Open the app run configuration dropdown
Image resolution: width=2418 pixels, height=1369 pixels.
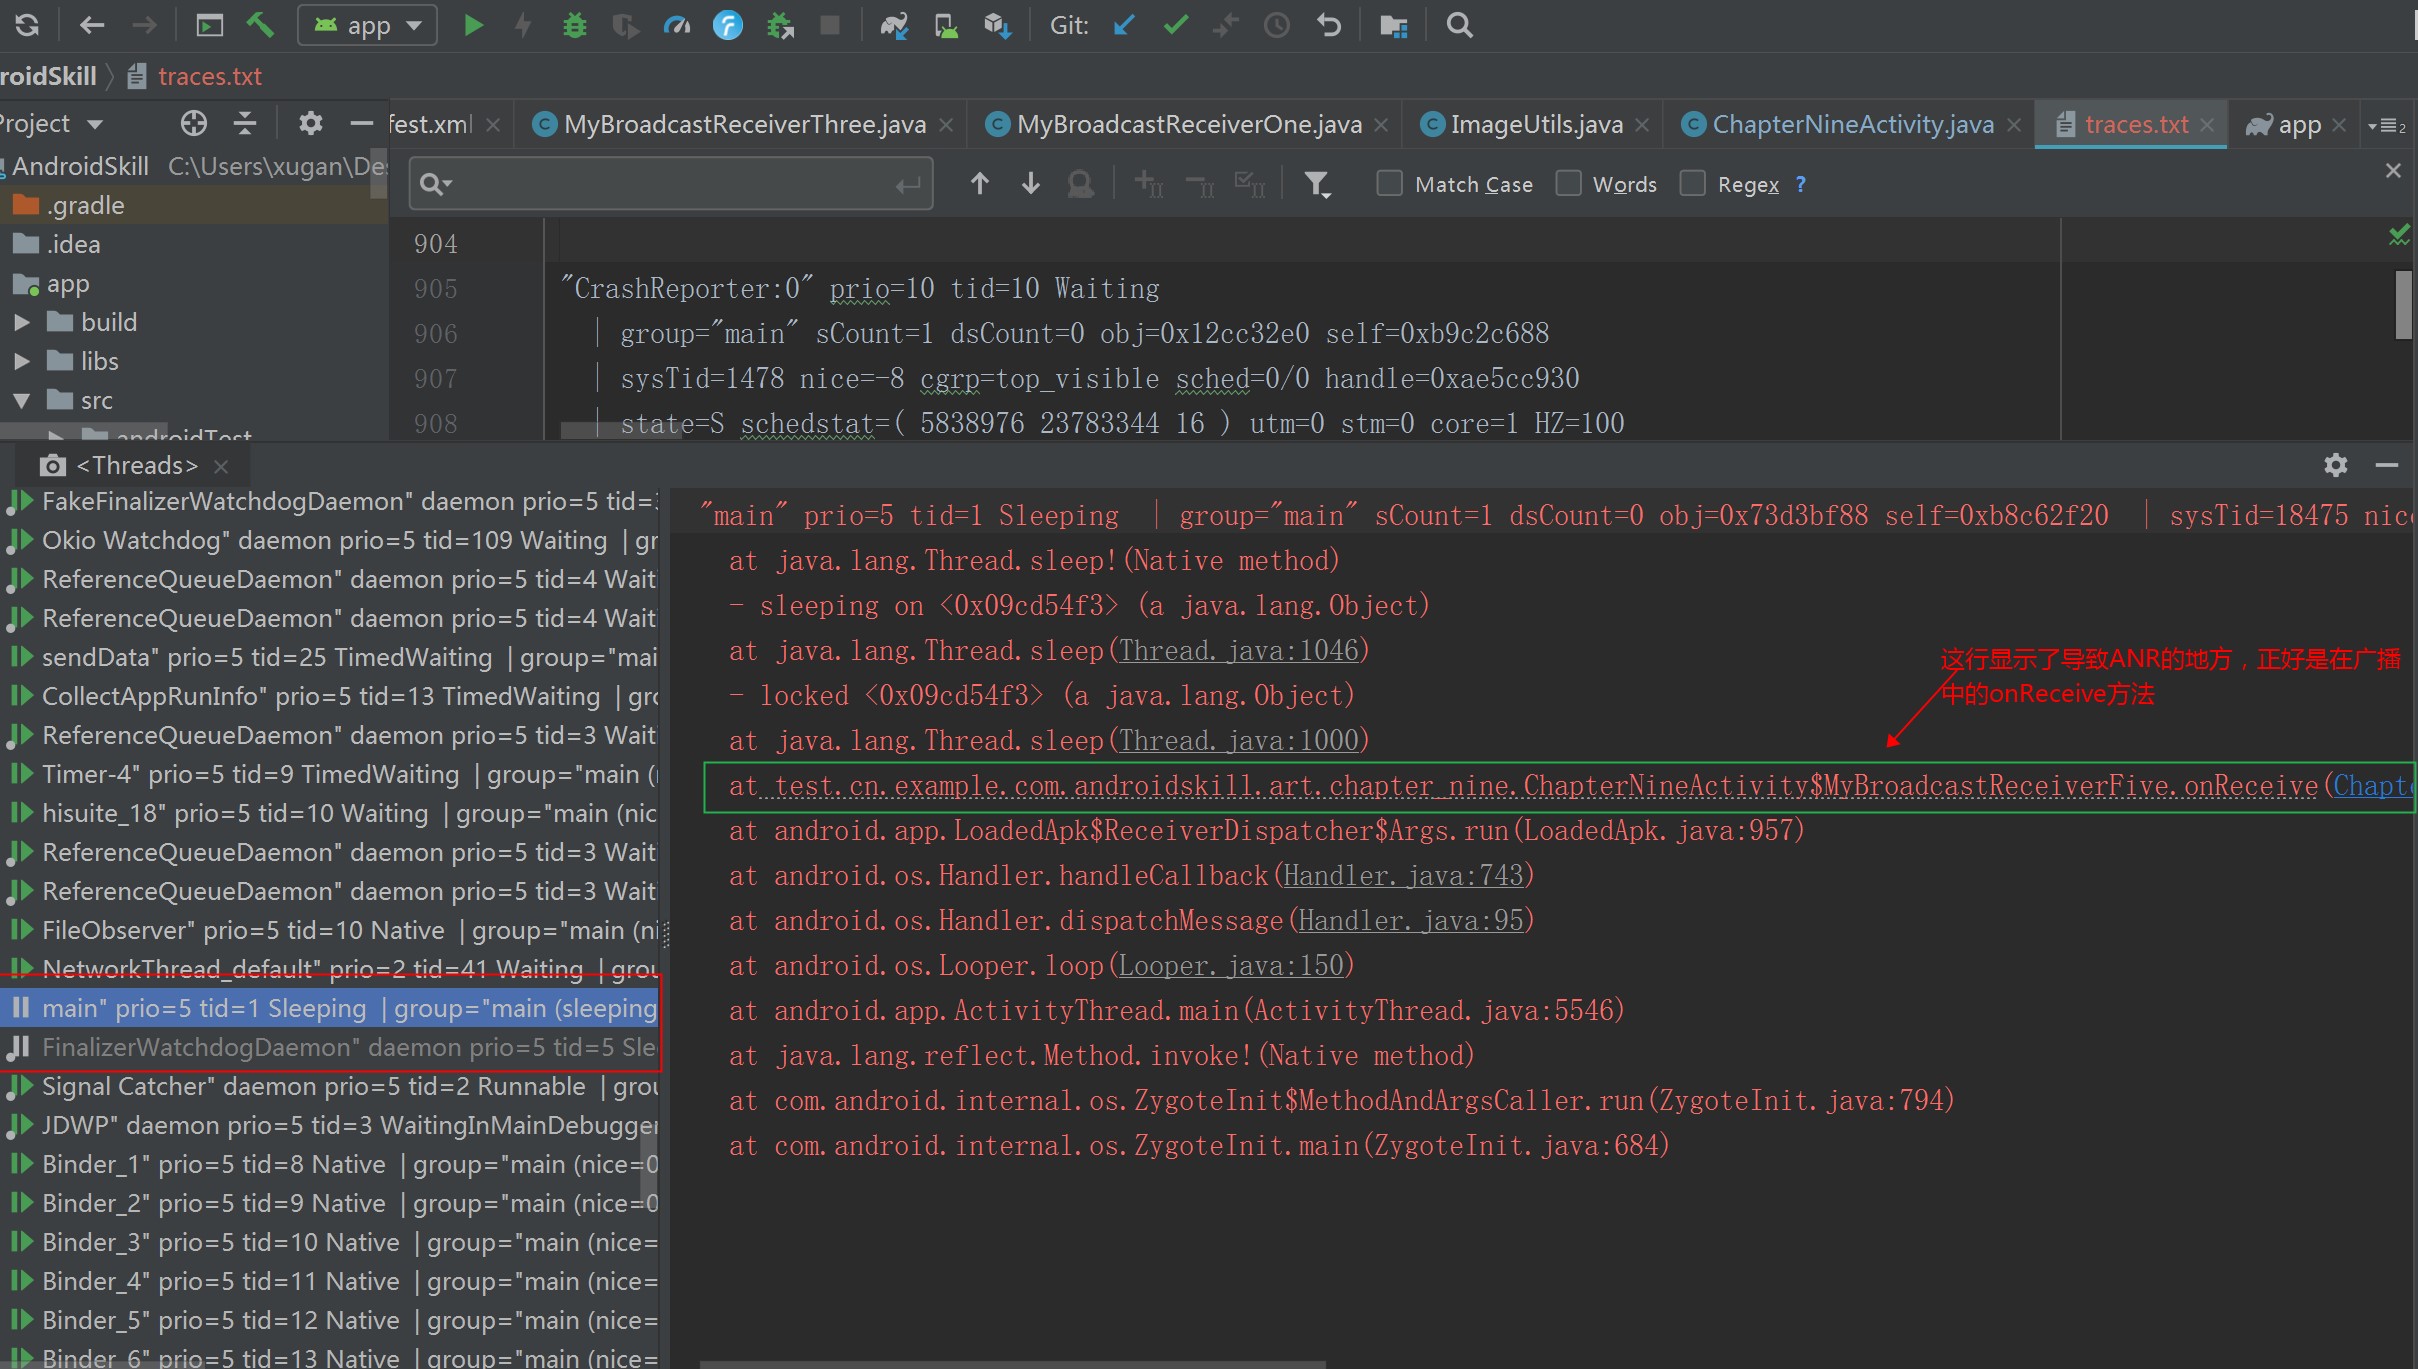(367, 25)
